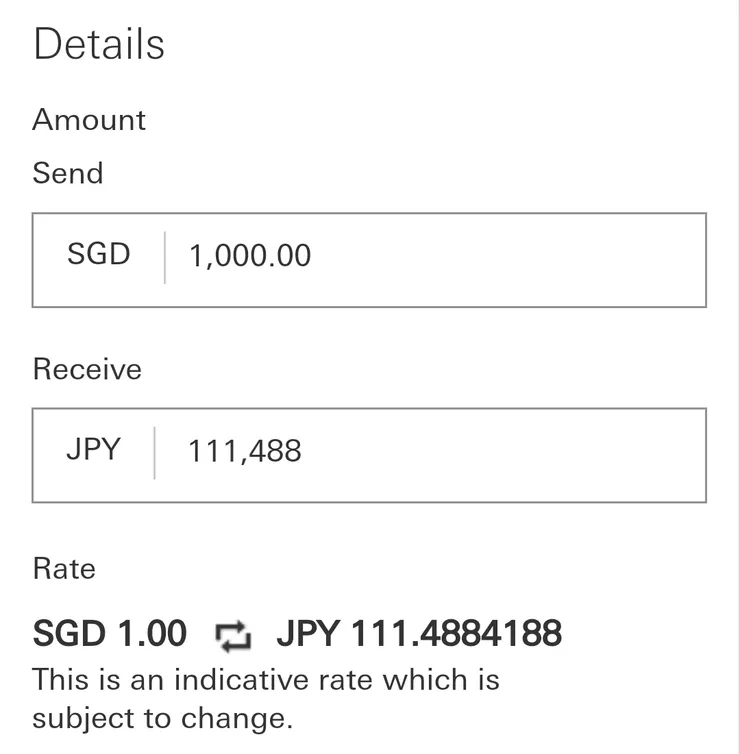
Task: Open the SGD send currency selector
Action: pyautogui.click(x=99, y=255)
